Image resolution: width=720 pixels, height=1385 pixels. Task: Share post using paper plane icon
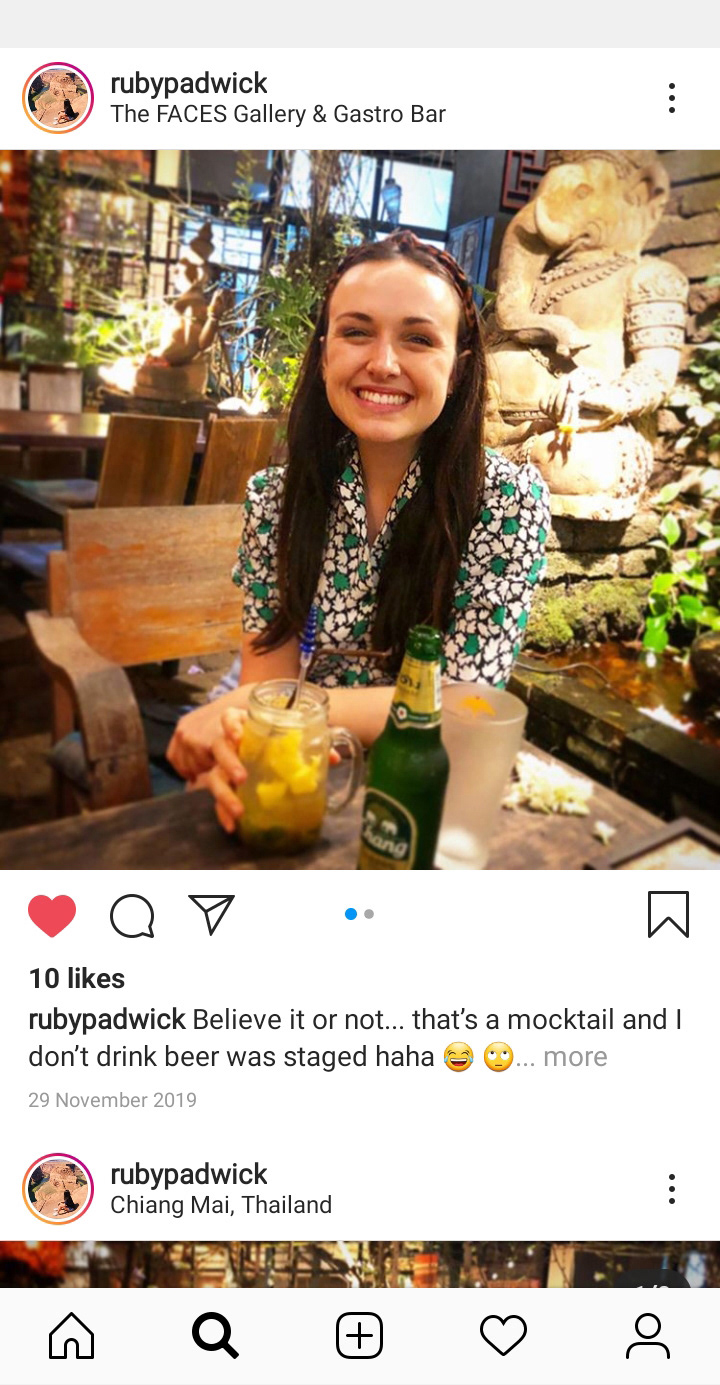[211, 914]
